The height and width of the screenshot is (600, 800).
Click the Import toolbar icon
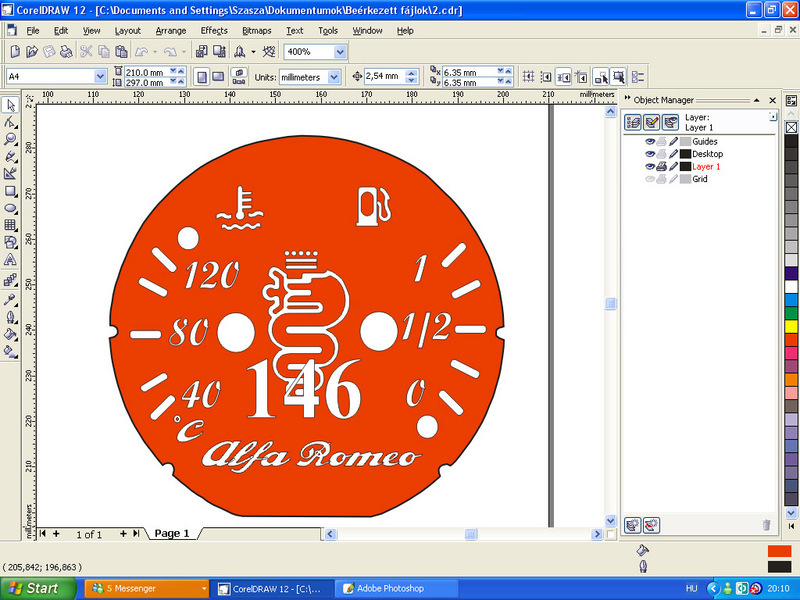202,52
